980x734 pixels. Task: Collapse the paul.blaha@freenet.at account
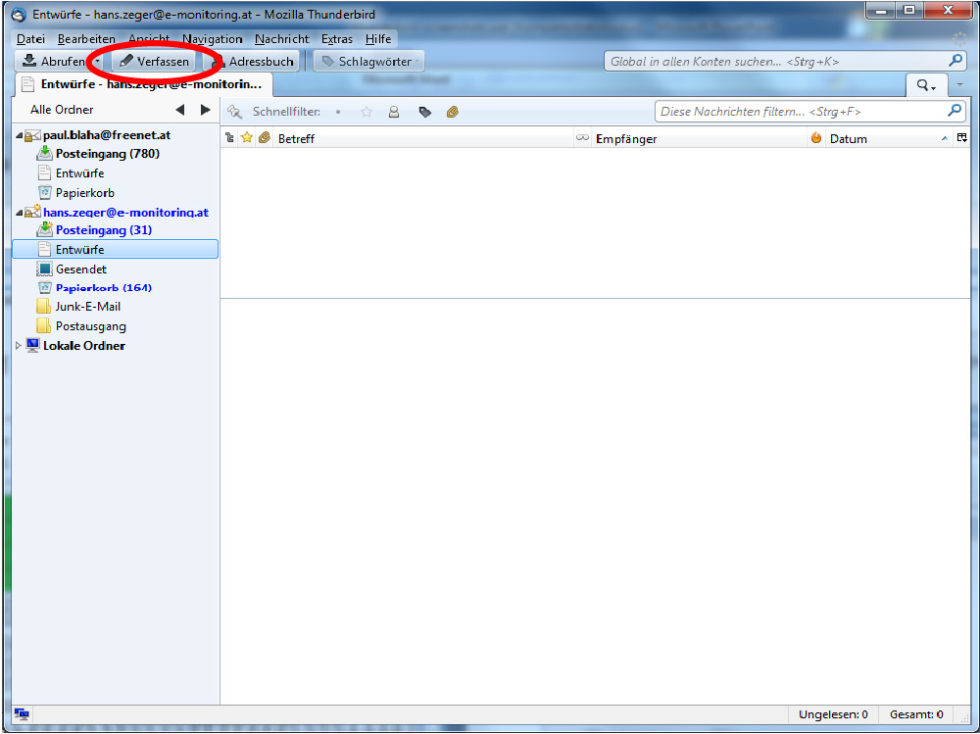pos(19,135)
